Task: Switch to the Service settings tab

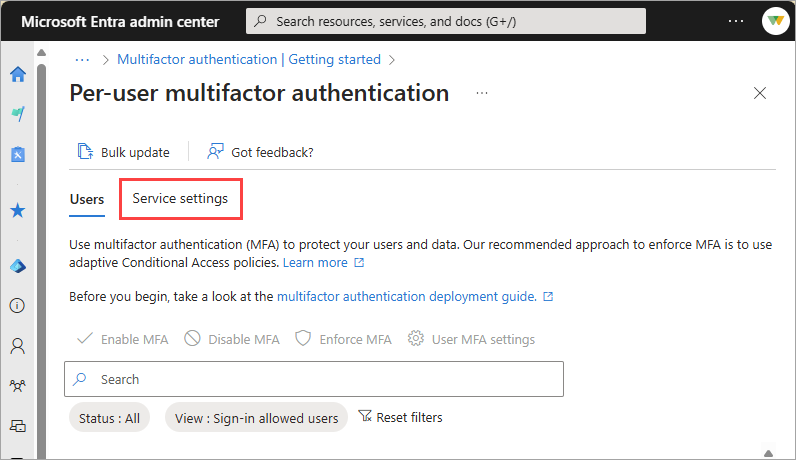Action: pos(180,199)
